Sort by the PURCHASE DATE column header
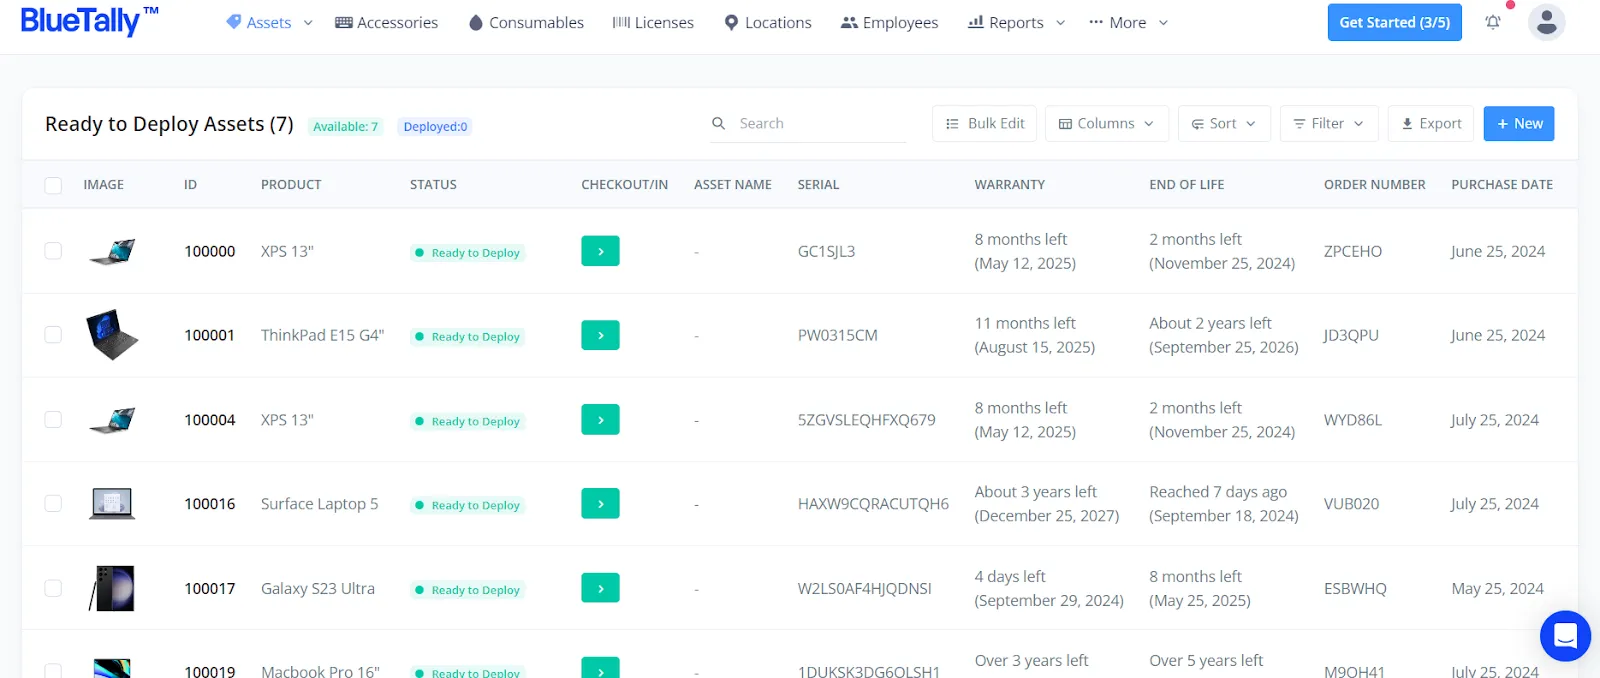 coord(1502,185)
